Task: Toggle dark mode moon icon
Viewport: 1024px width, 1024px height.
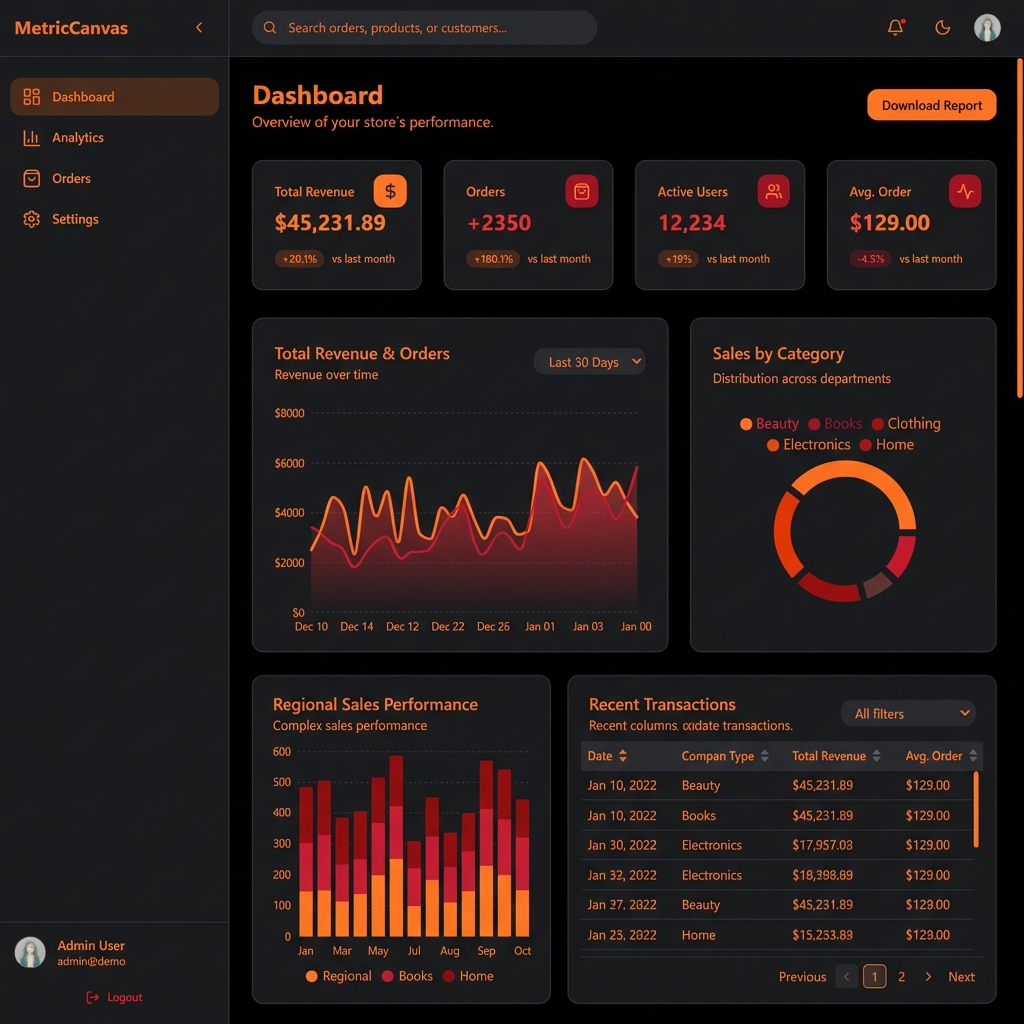Action: point(942,28)
